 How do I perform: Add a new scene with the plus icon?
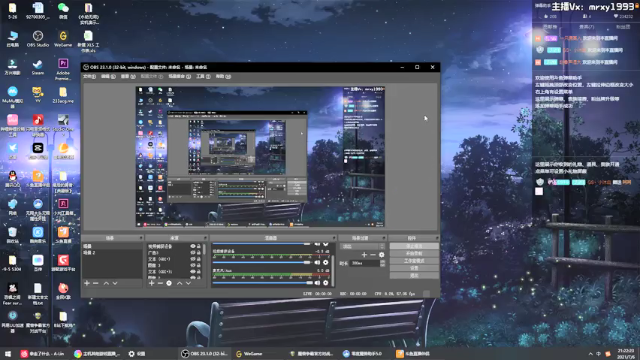coord(87,283)
